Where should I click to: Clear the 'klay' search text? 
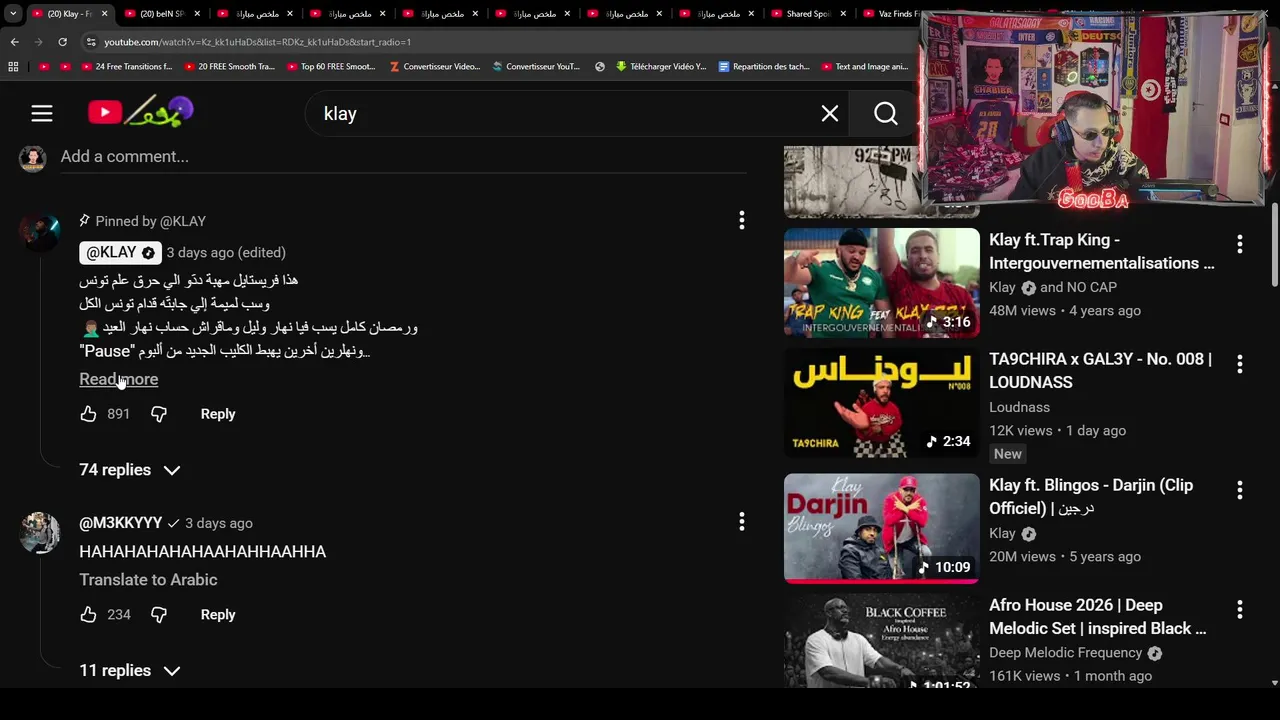[829, 113]
